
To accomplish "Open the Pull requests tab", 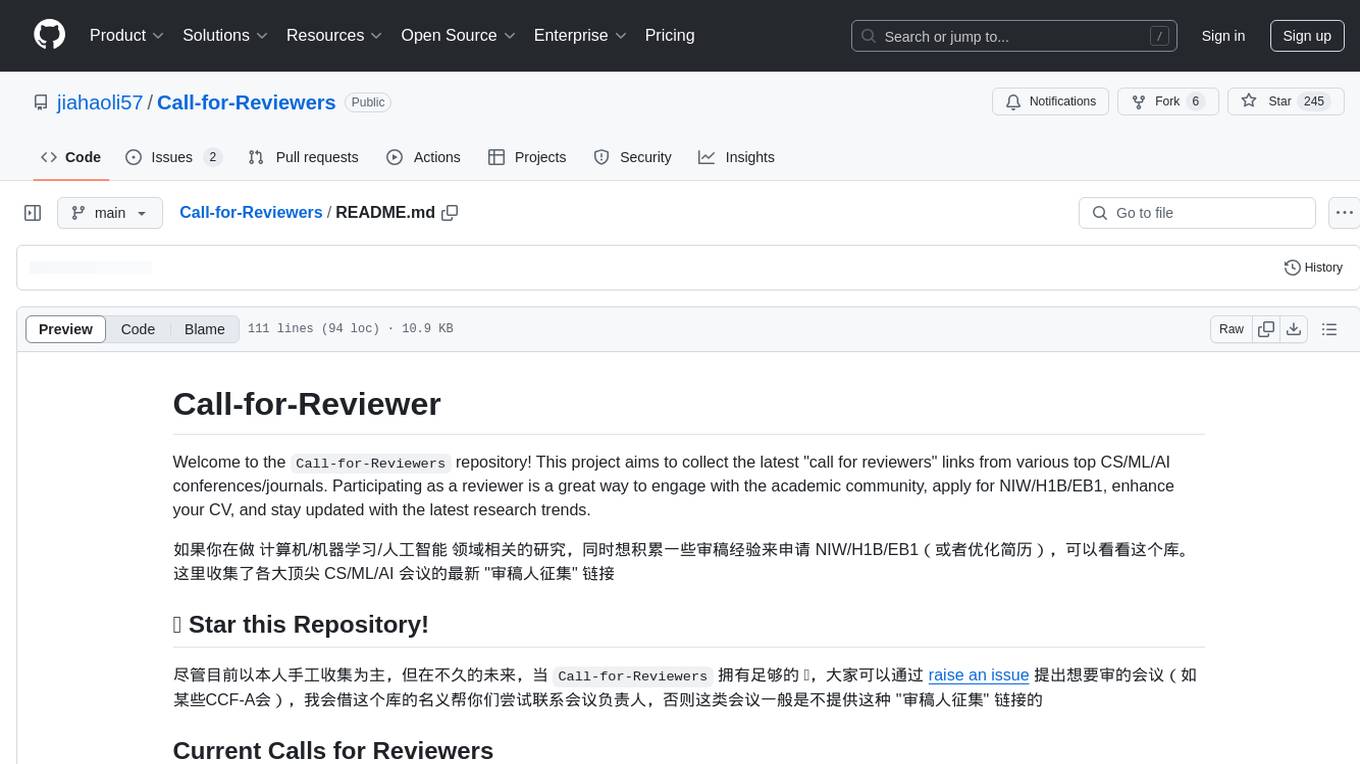I will [303, 157].
